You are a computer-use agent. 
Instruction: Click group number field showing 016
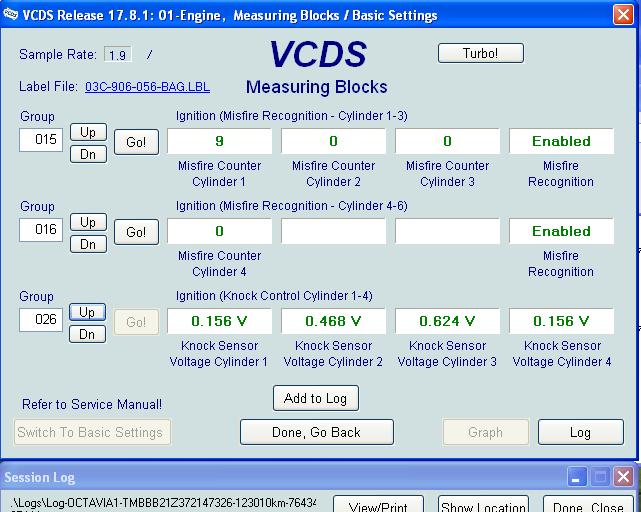click(x=41, y=229)
